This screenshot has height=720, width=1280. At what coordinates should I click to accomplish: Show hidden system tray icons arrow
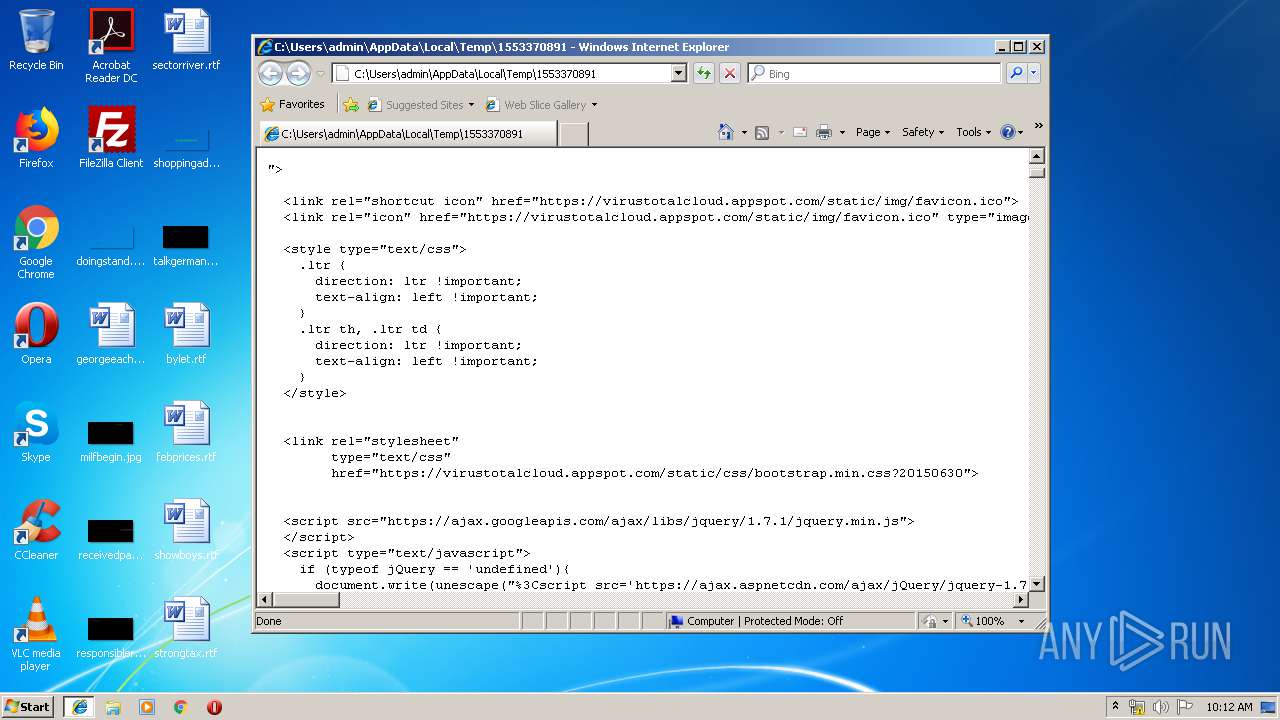point(1115,706)
